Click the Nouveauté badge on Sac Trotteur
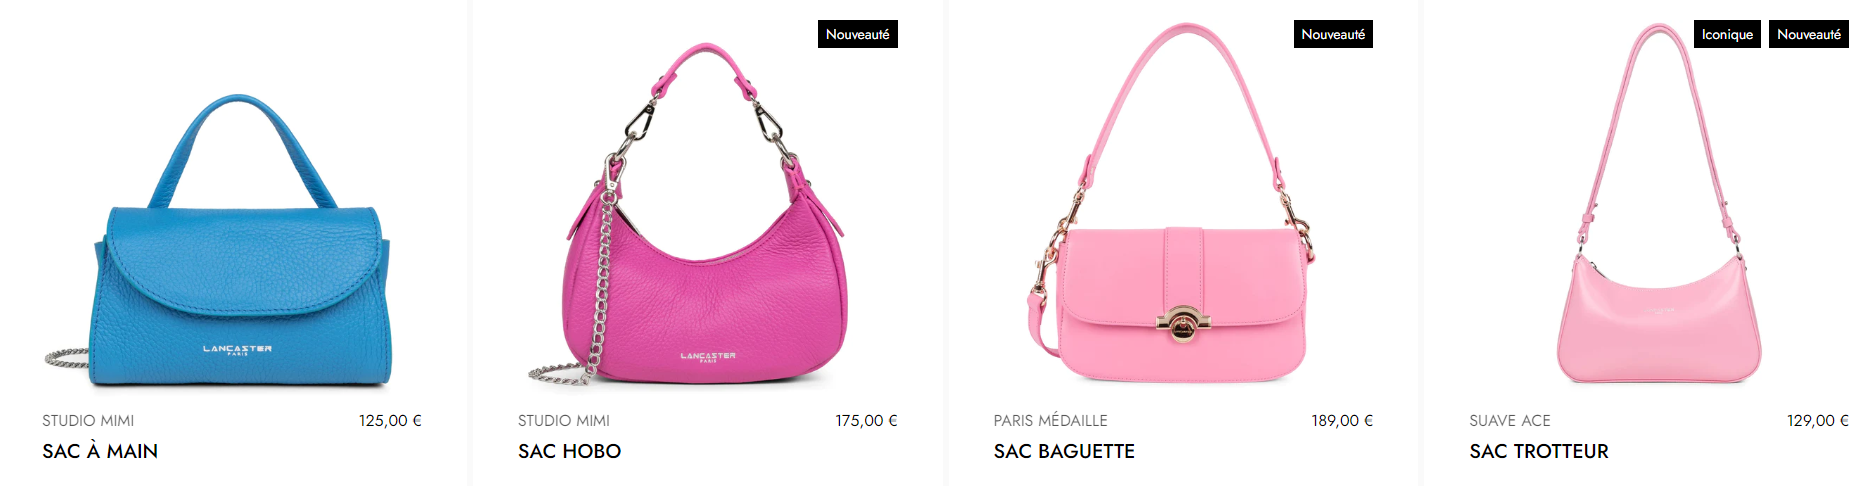Viewport: 1861px width, 486px height. coord(1809,34)
